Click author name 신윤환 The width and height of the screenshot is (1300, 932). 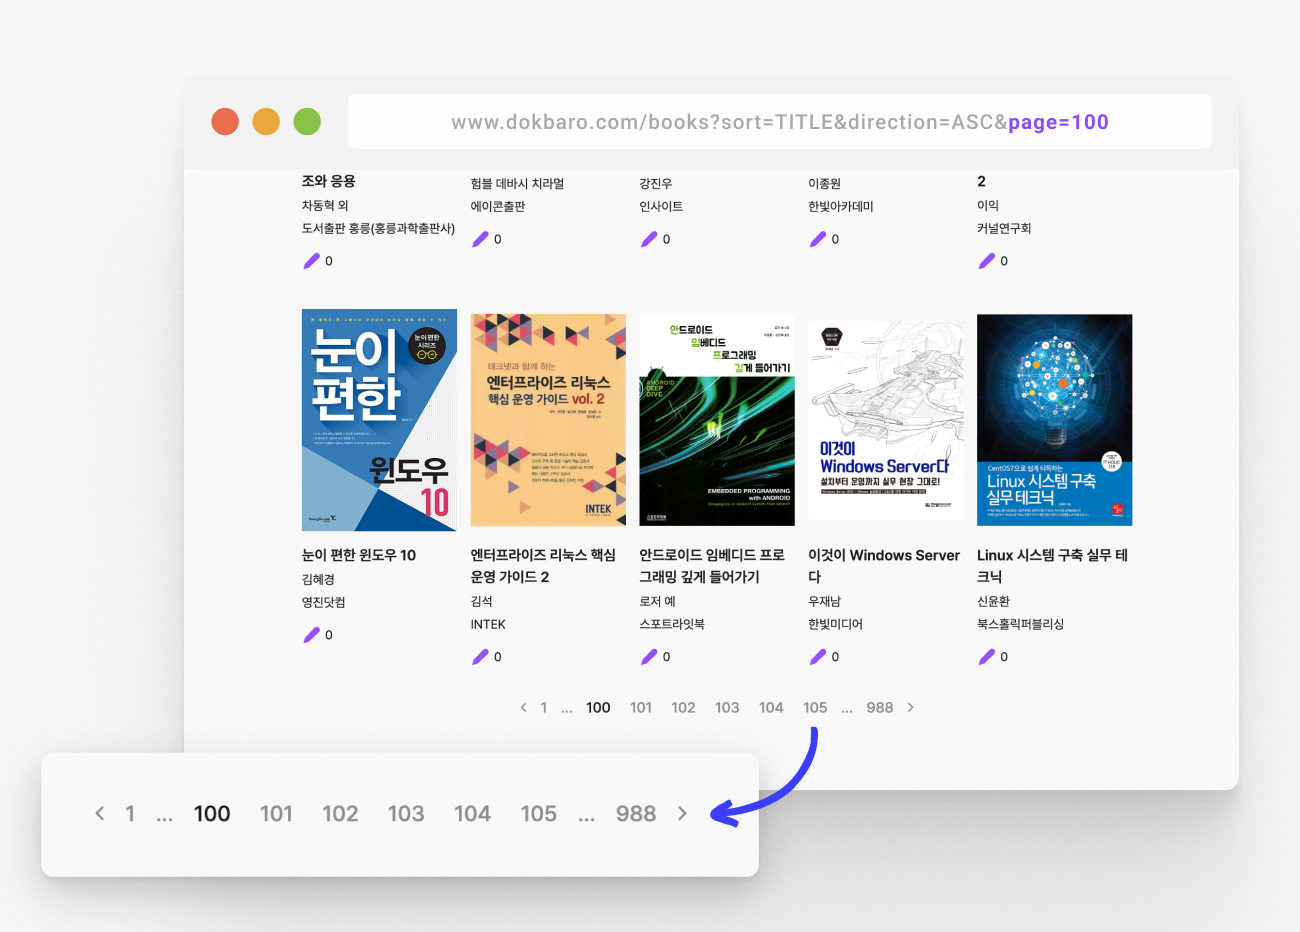[x=994, y=601]
